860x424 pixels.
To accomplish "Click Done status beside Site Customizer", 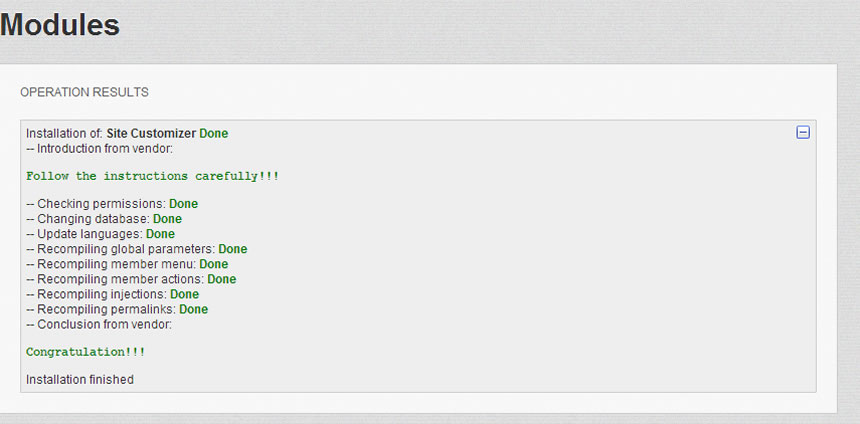I will [214, 133].
